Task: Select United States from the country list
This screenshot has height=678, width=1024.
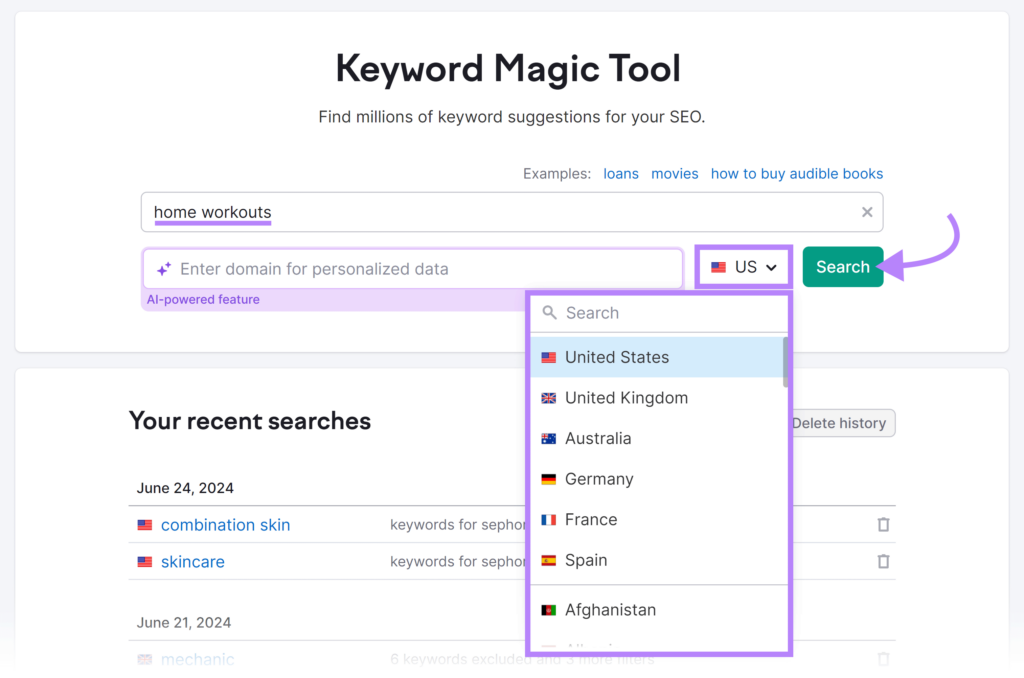Action: [656, 357]
